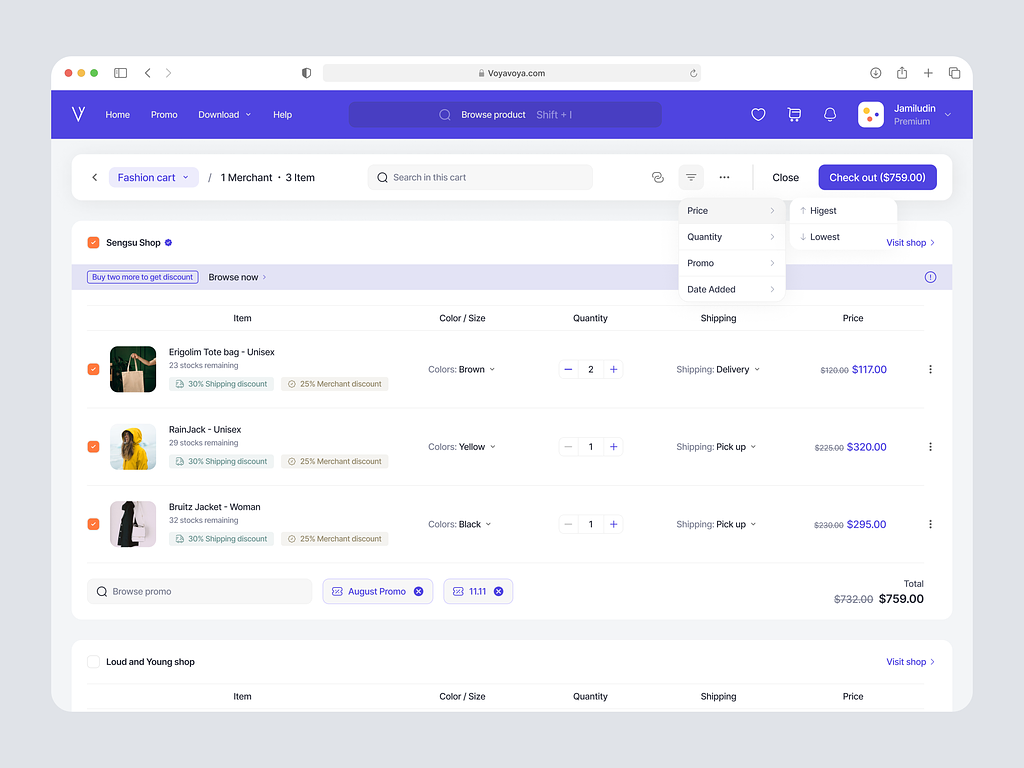Click the Check out ($759.00) button
Screen dimensions: 1024x768
[x=877, y=178]
